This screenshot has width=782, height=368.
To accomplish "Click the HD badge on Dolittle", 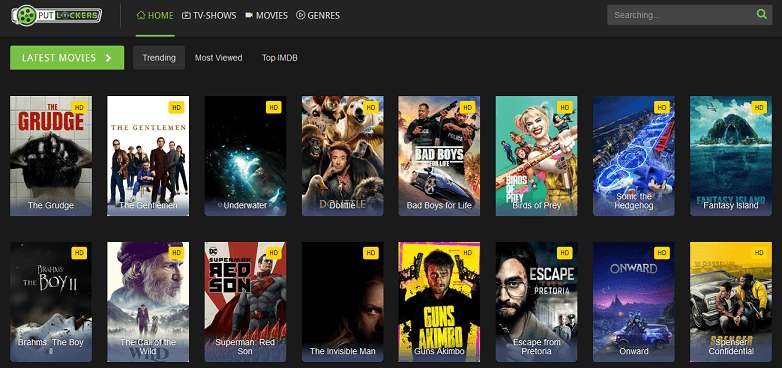I will 371,107.
